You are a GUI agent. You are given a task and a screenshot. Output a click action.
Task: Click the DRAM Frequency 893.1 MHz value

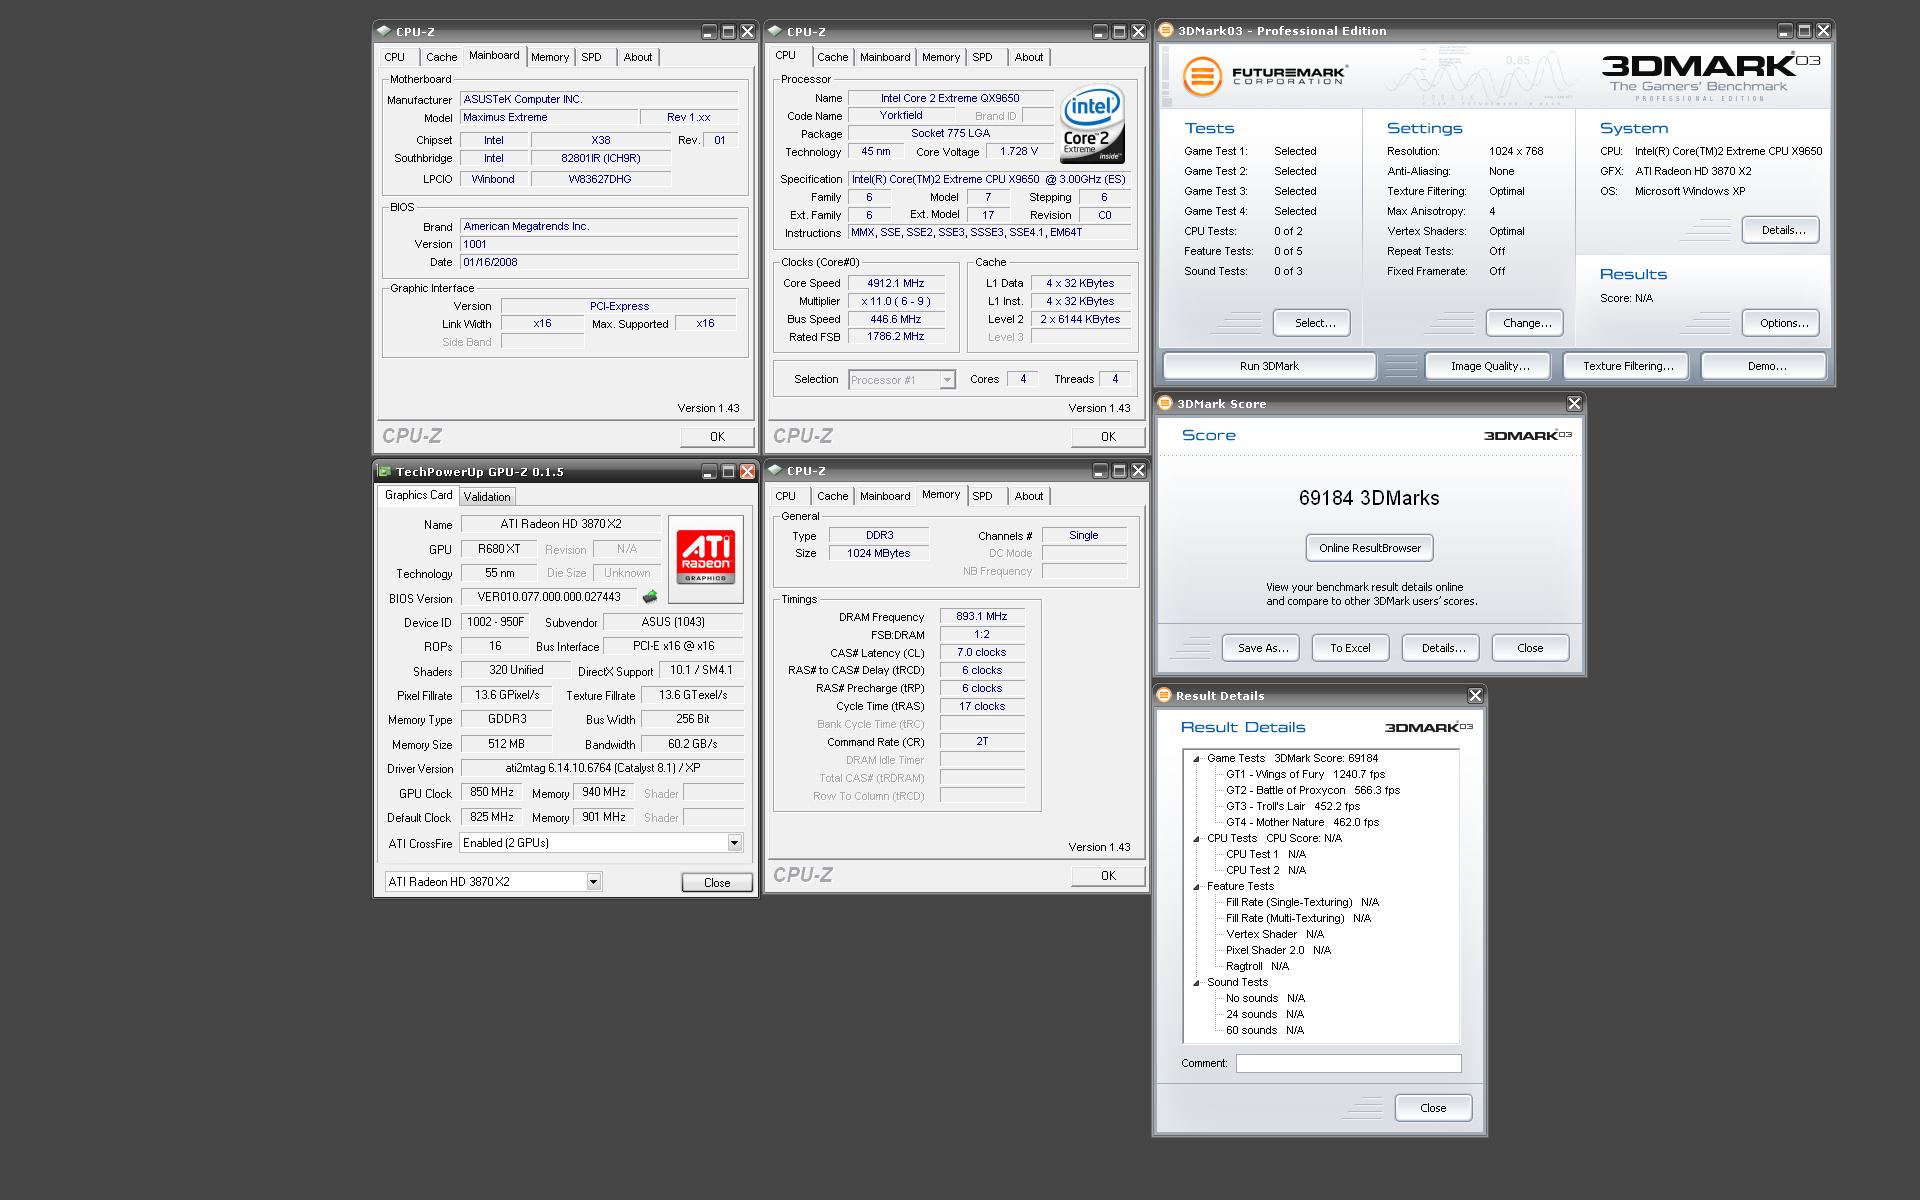point(982,616)
